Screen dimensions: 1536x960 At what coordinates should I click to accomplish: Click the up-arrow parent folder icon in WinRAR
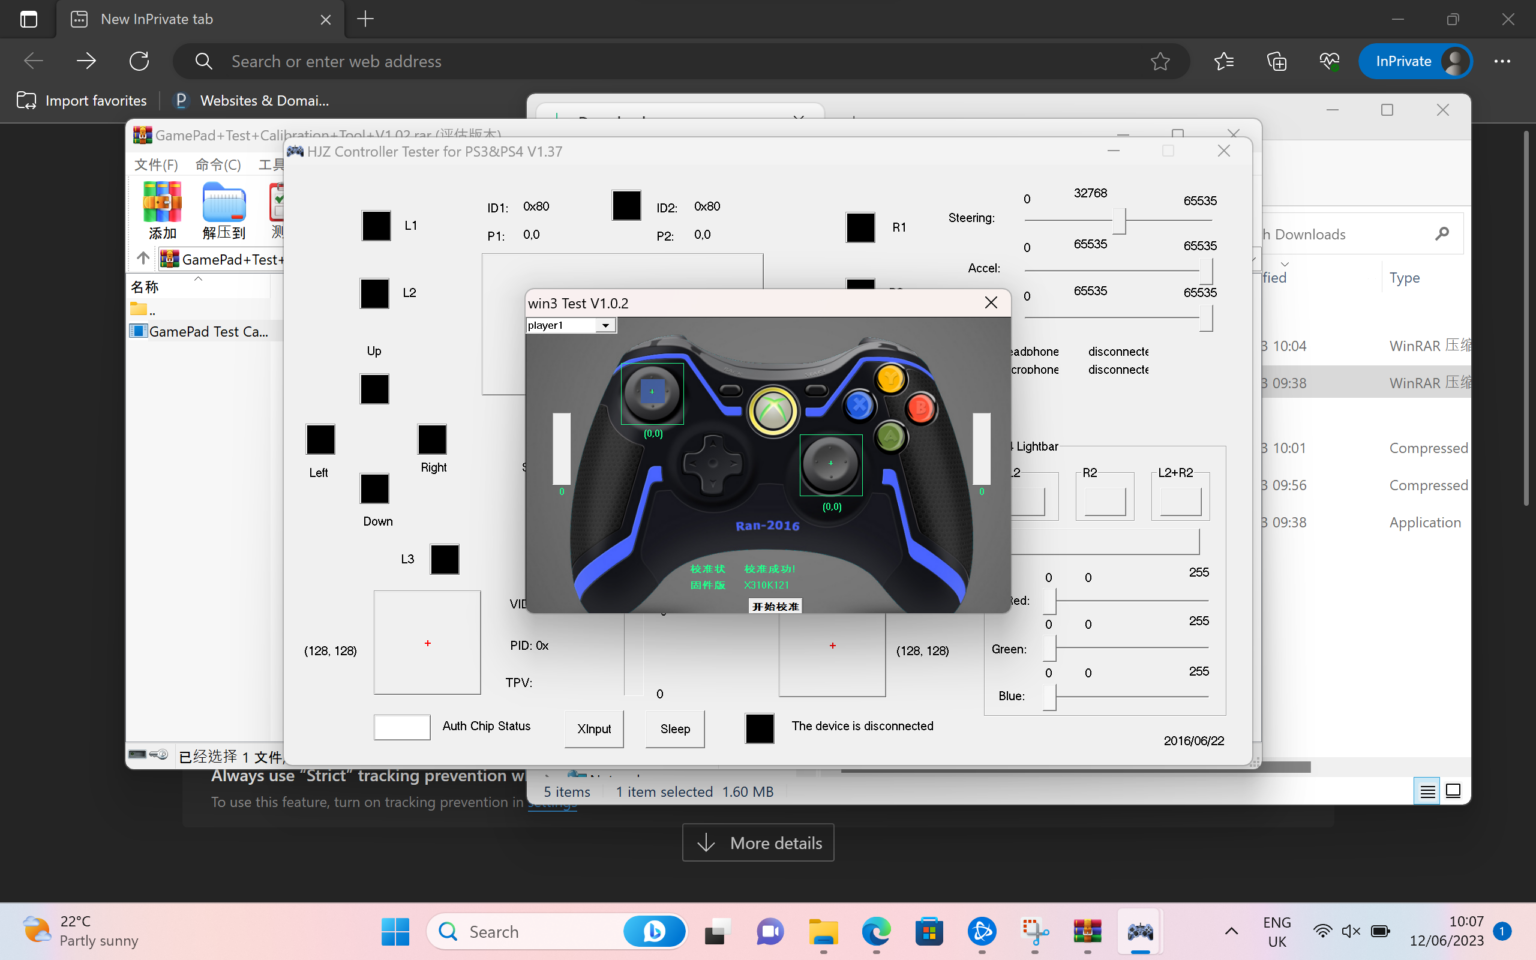point(142,257)
